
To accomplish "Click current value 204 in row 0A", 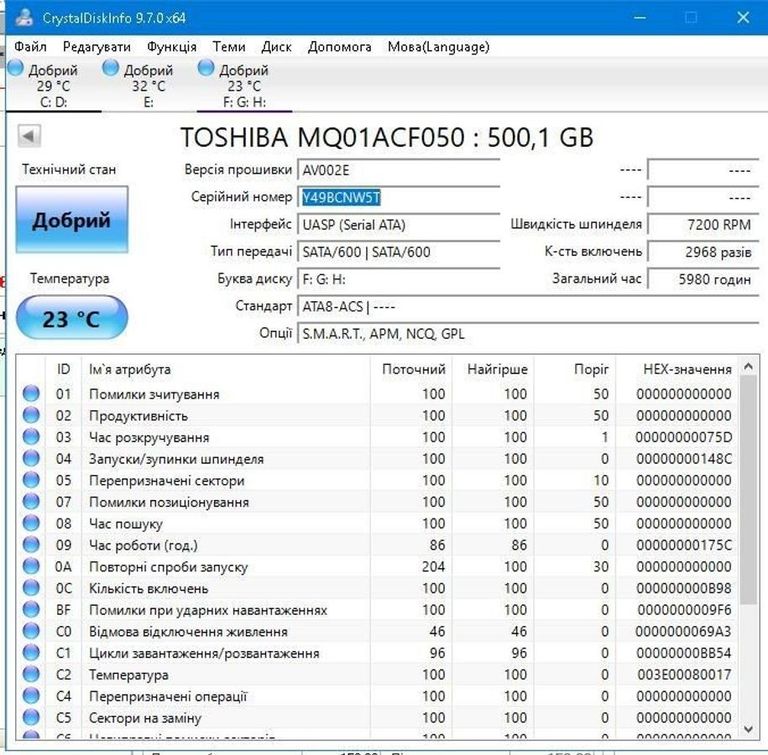I will coord(433,566).
